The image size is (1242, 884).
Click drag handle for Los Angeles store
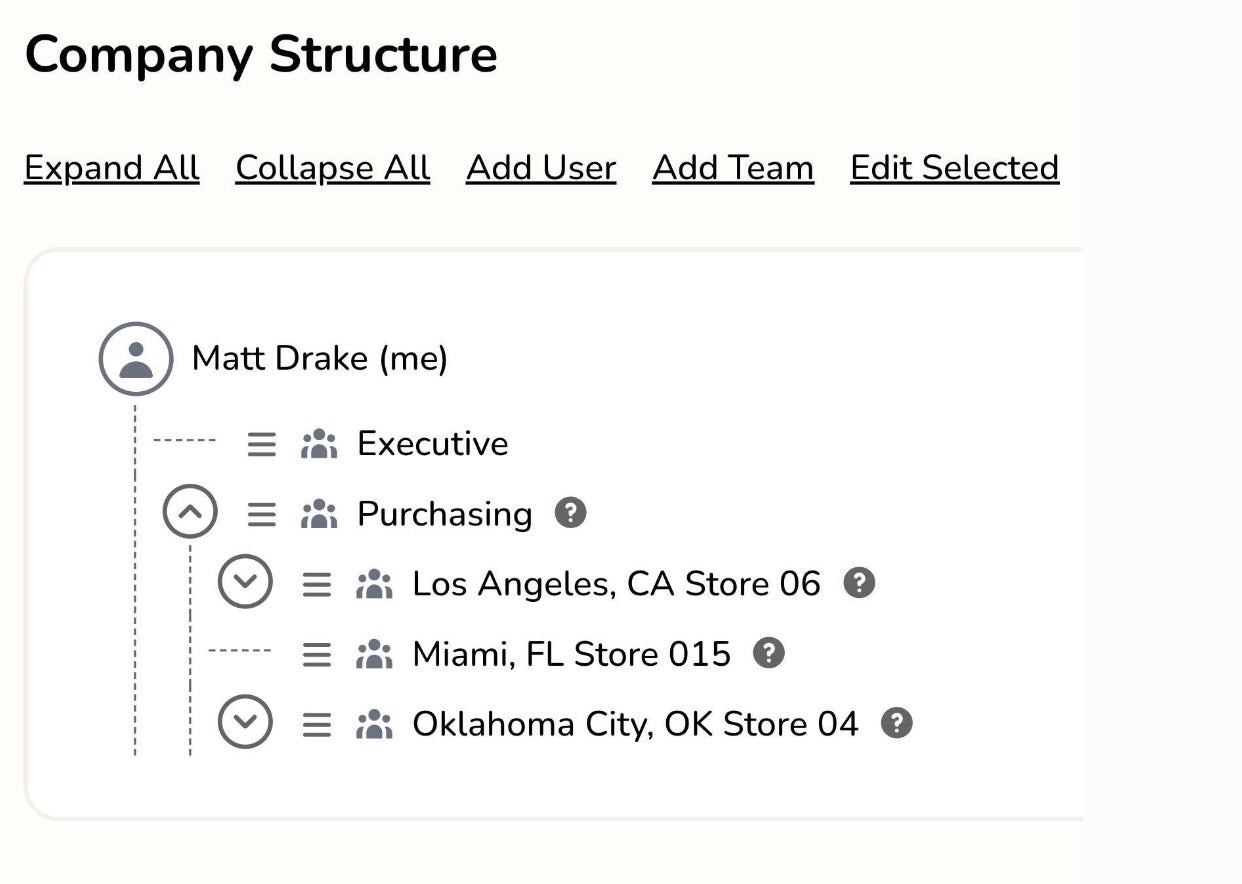[x=317, y=584]
